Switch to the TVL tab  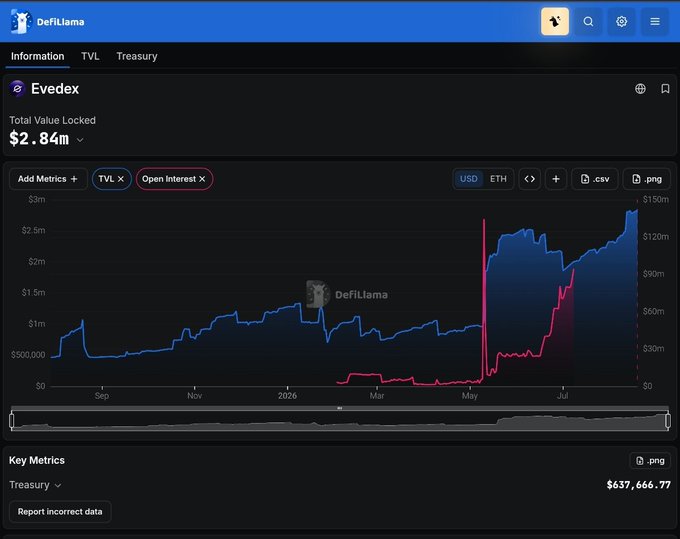pyautogui.click(x=90, y=56)
